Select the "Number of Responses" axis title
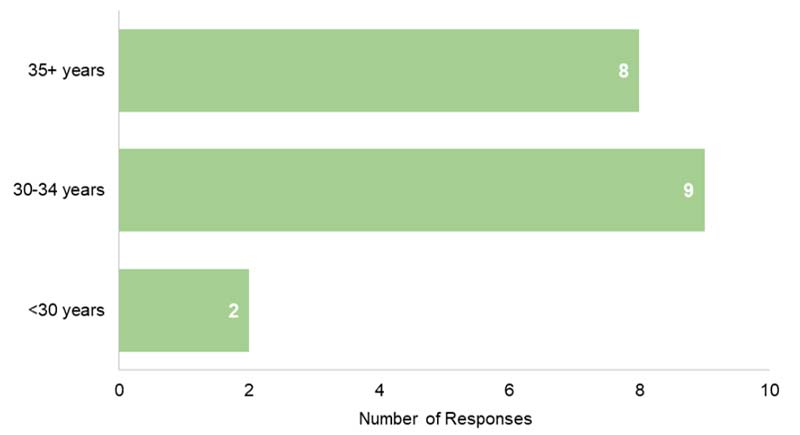Screen dimensions: 800x435 pyautogui.click(x=444, y=416)
